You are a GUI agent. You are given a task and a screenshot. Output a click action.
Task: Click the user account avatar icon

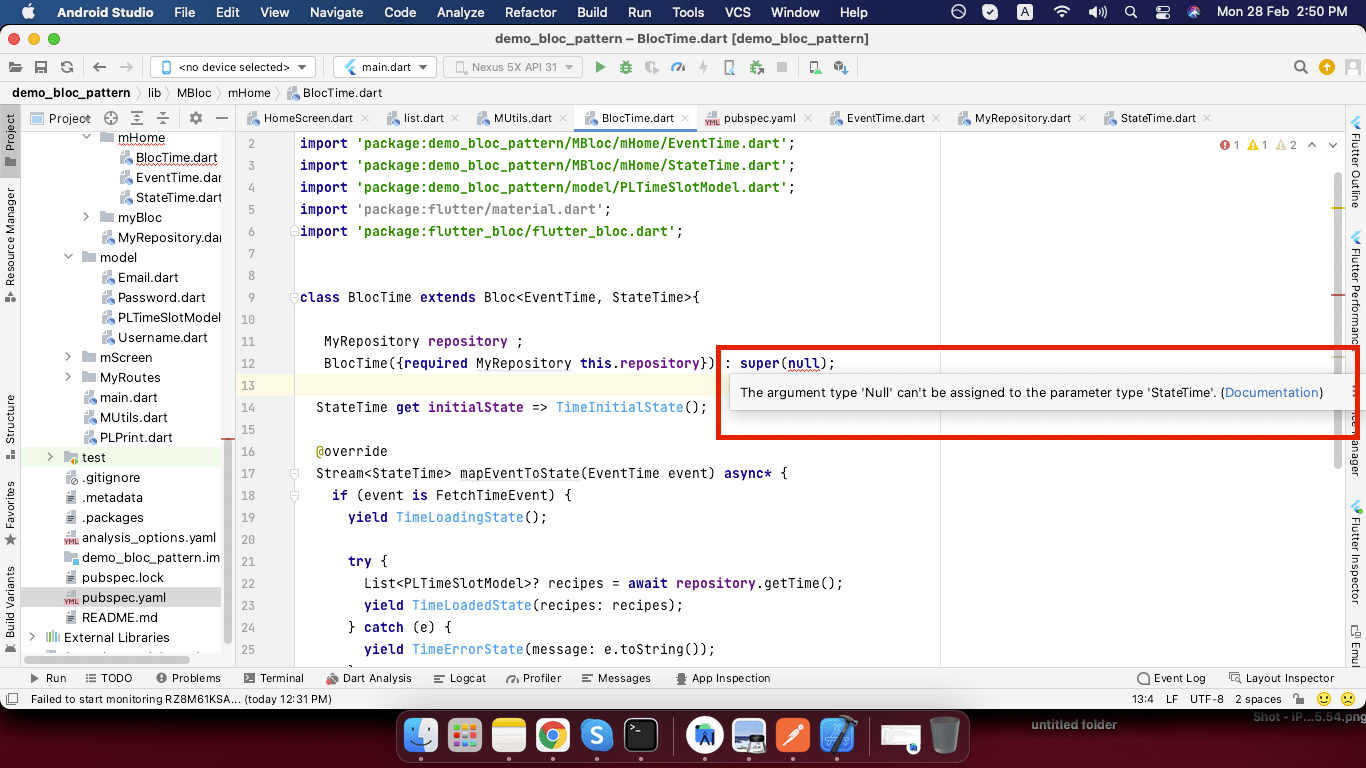[x=1352, y=67]
